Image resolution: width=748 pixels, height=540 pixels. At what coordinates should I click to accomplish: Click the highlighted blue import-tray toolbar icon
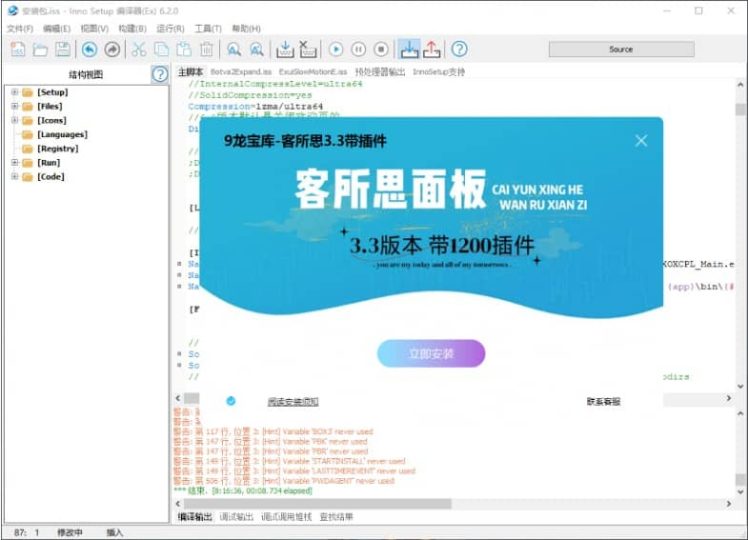409,49
